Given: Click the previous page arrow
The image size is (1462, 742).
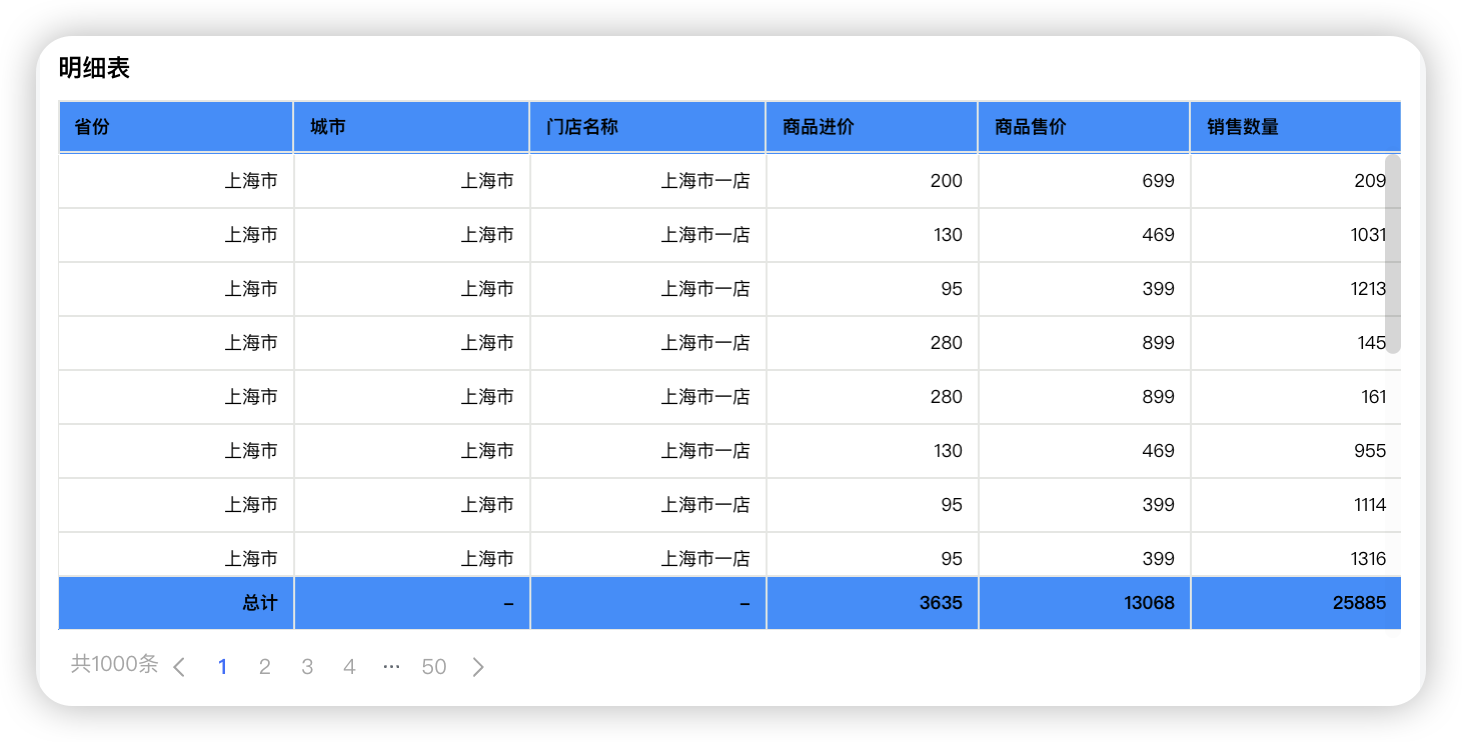Looking at the screenshot, I should 179,666.
